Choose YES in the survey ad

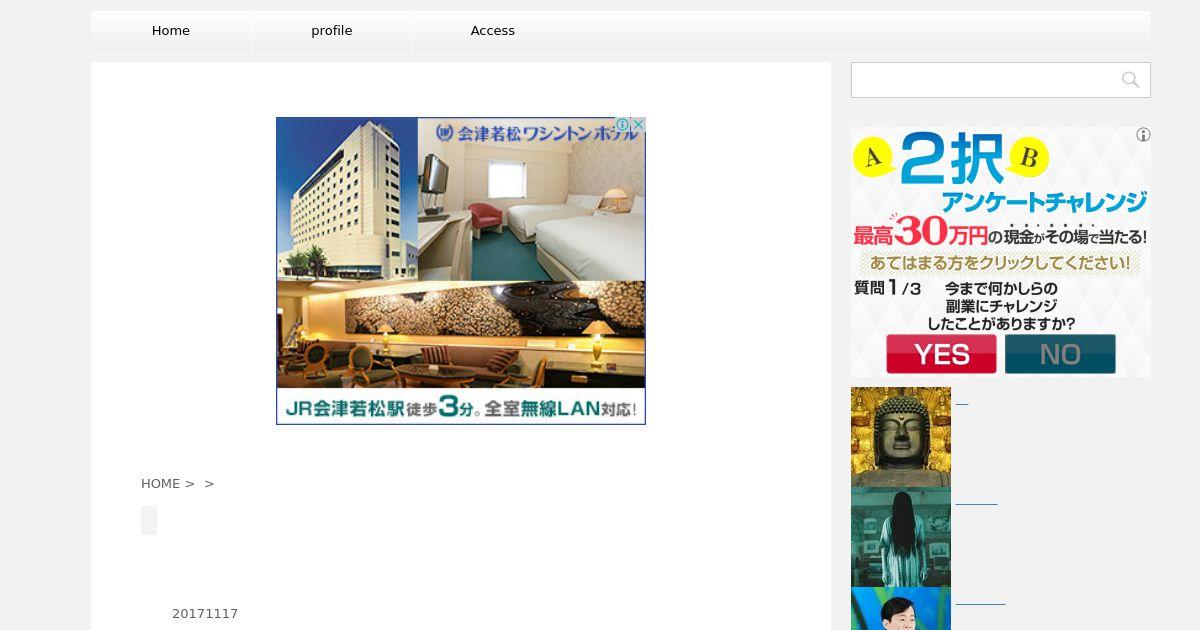click(x=941, y=354)
